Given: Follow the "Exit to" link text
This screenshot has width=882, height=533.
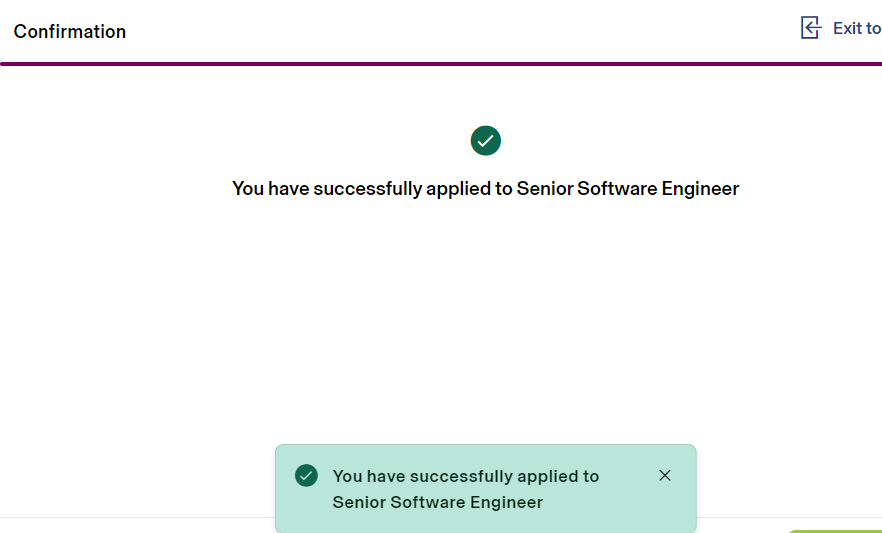Looking at the screenshot, I should point(856,28).
